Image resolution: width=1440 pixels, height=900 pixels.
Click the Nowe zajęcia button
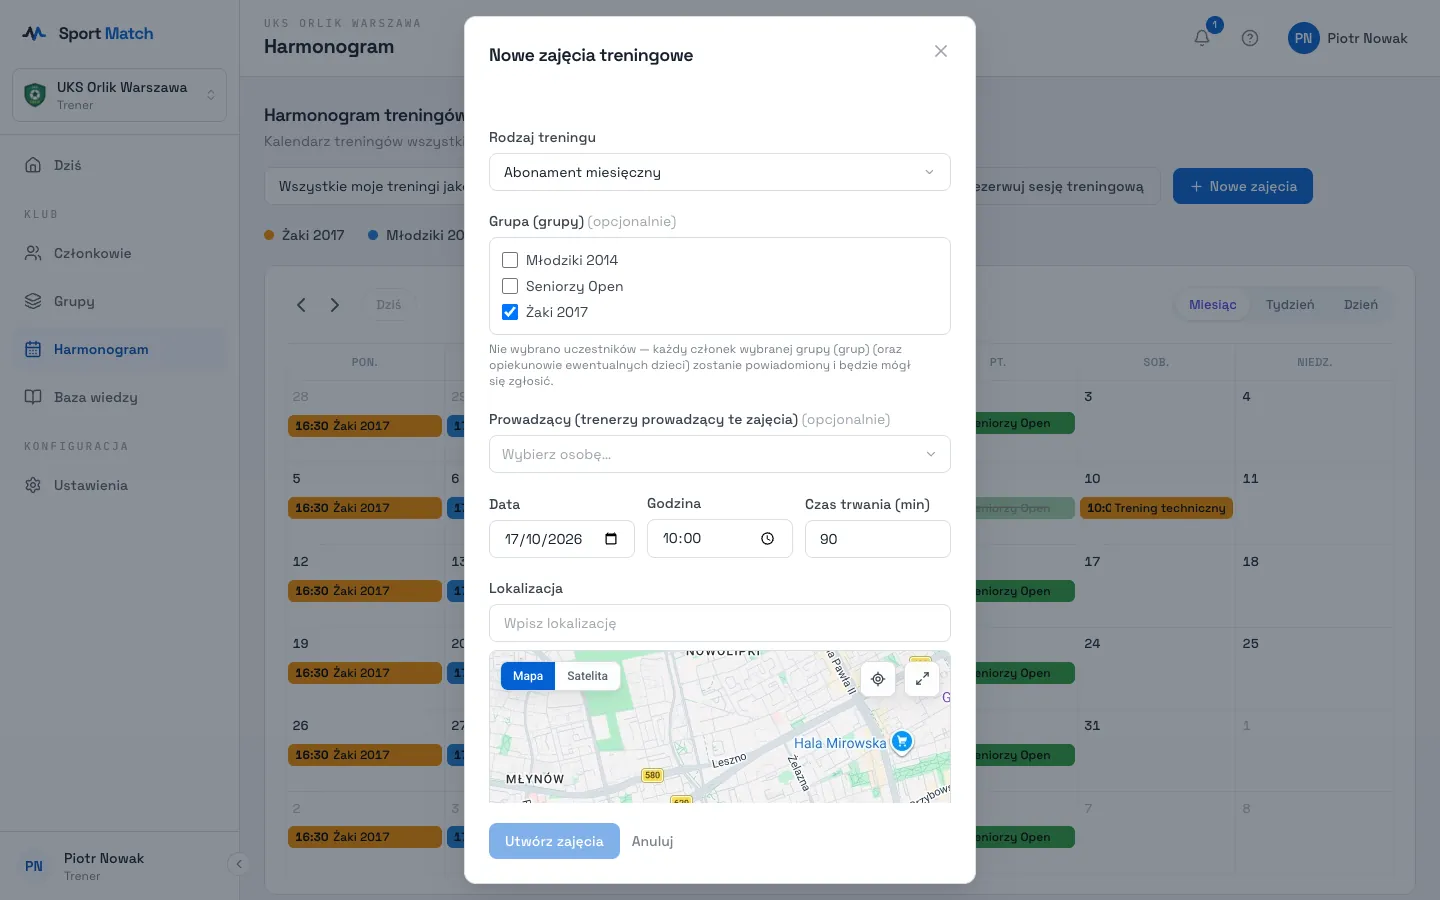tap(1243, 186)
